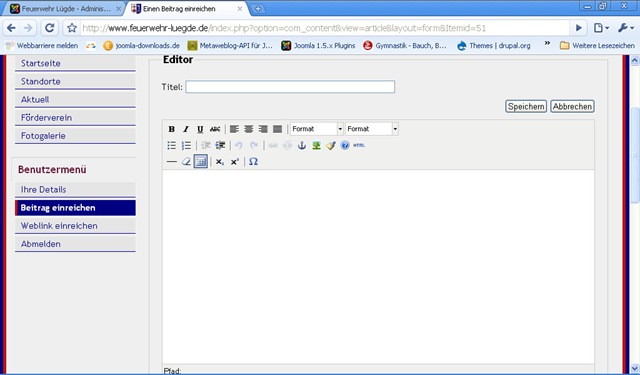Click into the Titel input field
The image size is (640, 375).
290,87
